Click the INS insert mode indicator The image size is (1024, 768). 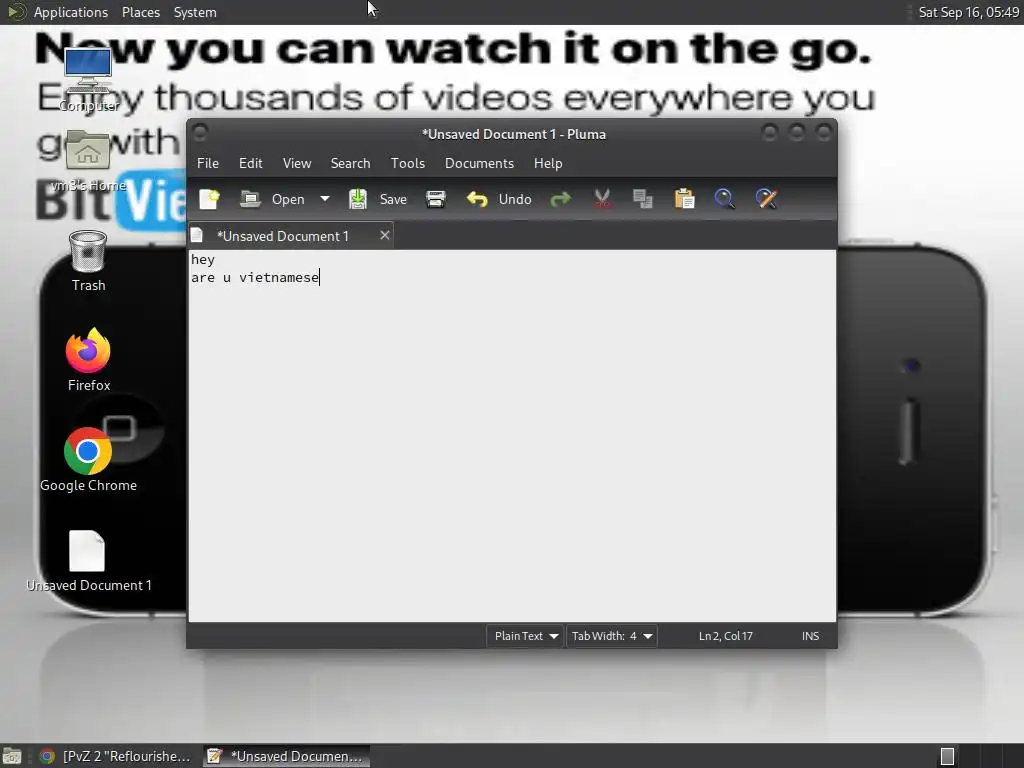(810, 636)
